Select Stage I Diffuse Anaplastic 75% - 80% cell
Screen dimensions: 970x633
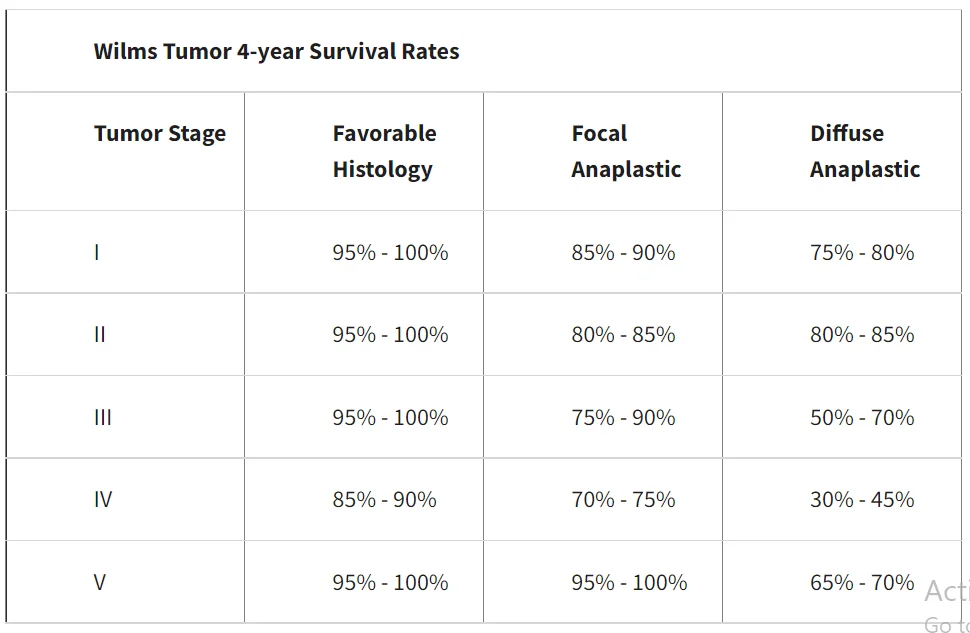pyautogui.click(x=862, y=253)
